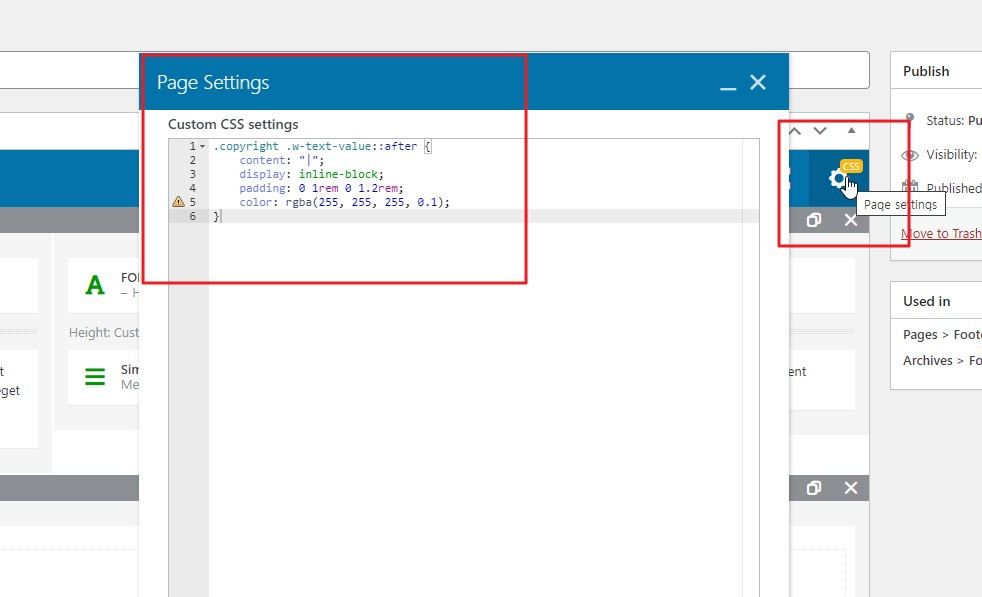
Task: Select the line 2 content property text
Action: (x=282, y=160)
